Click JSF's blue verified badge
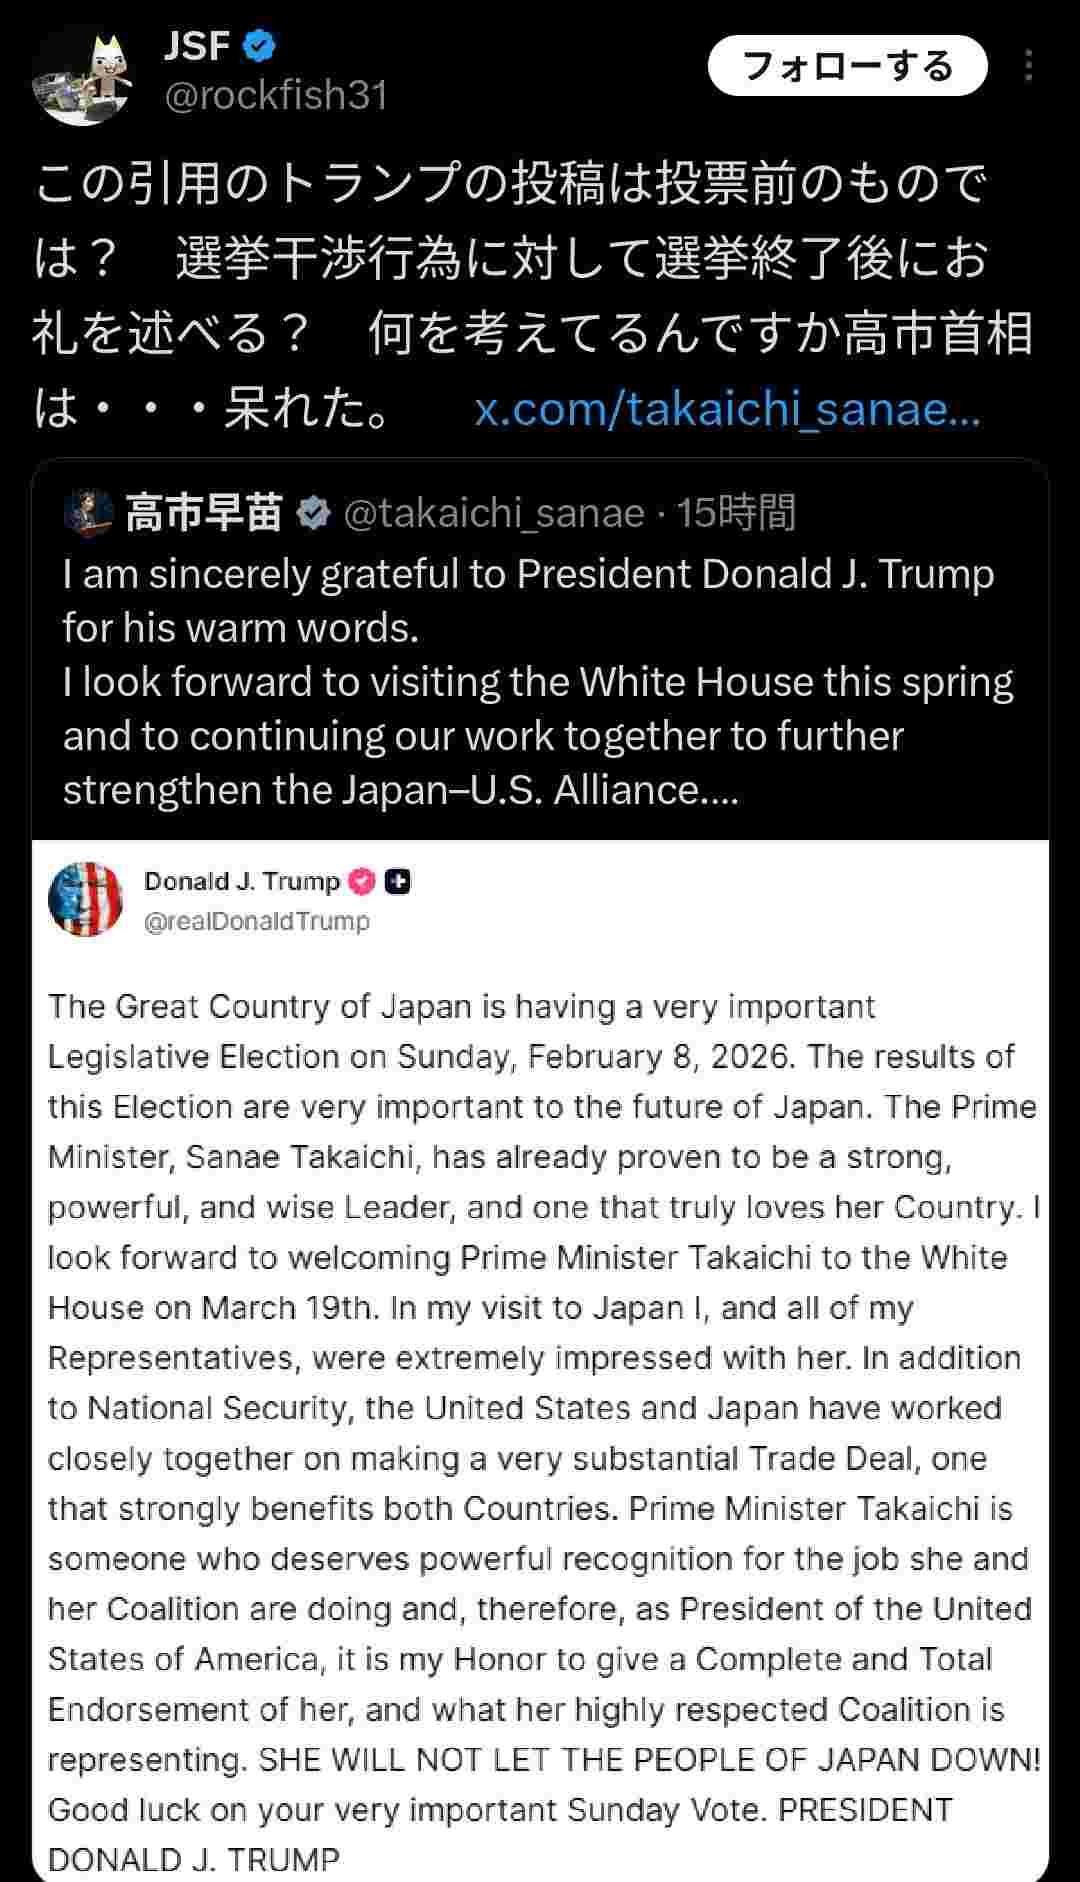Image resolution: width=1080 pixels, height=1882 pixels. tap(261, 45)
